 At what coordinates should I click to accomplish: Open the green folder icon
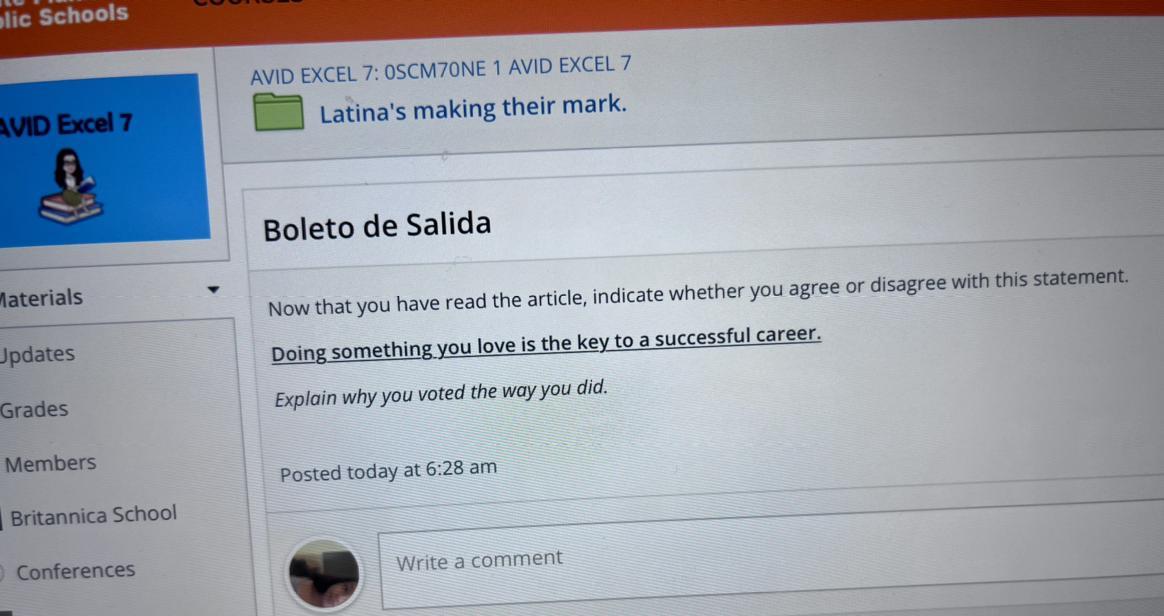click(x=279, y=112)
